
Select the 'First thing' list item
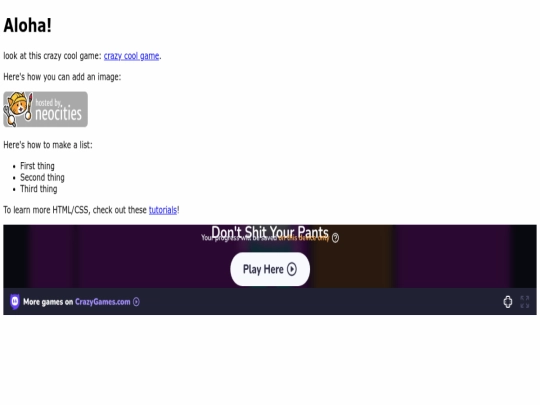[37, 166]
